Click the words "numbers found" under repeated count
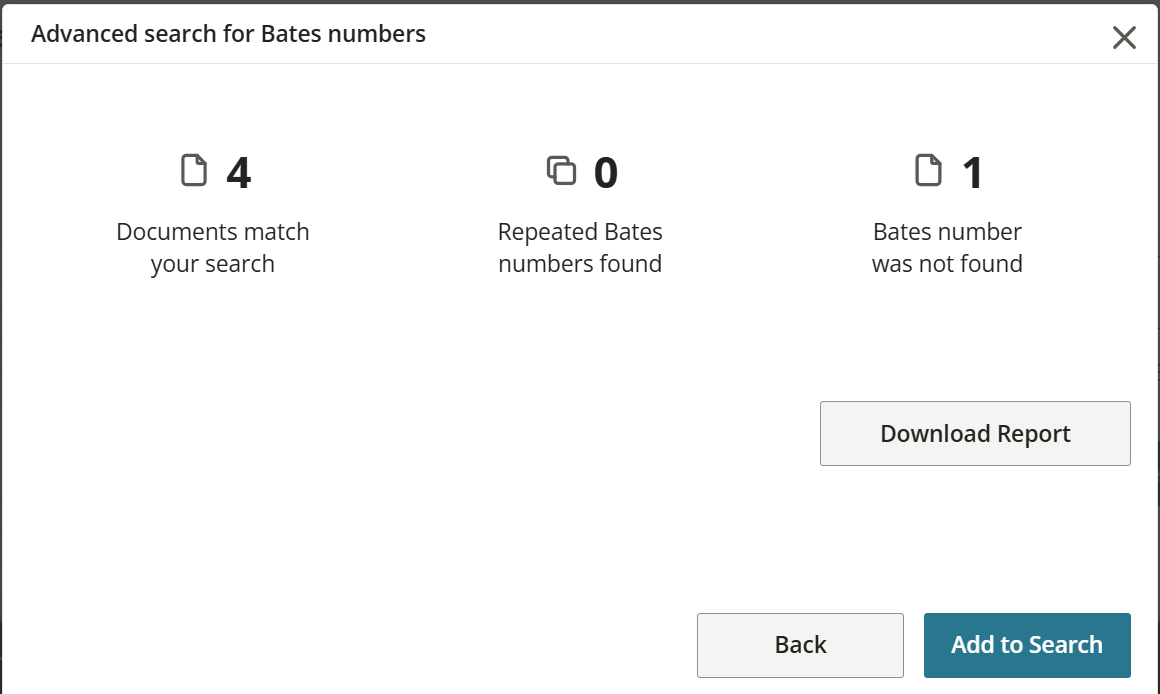This screenshot has height=694, width=1160. click(x=580, y=263)
